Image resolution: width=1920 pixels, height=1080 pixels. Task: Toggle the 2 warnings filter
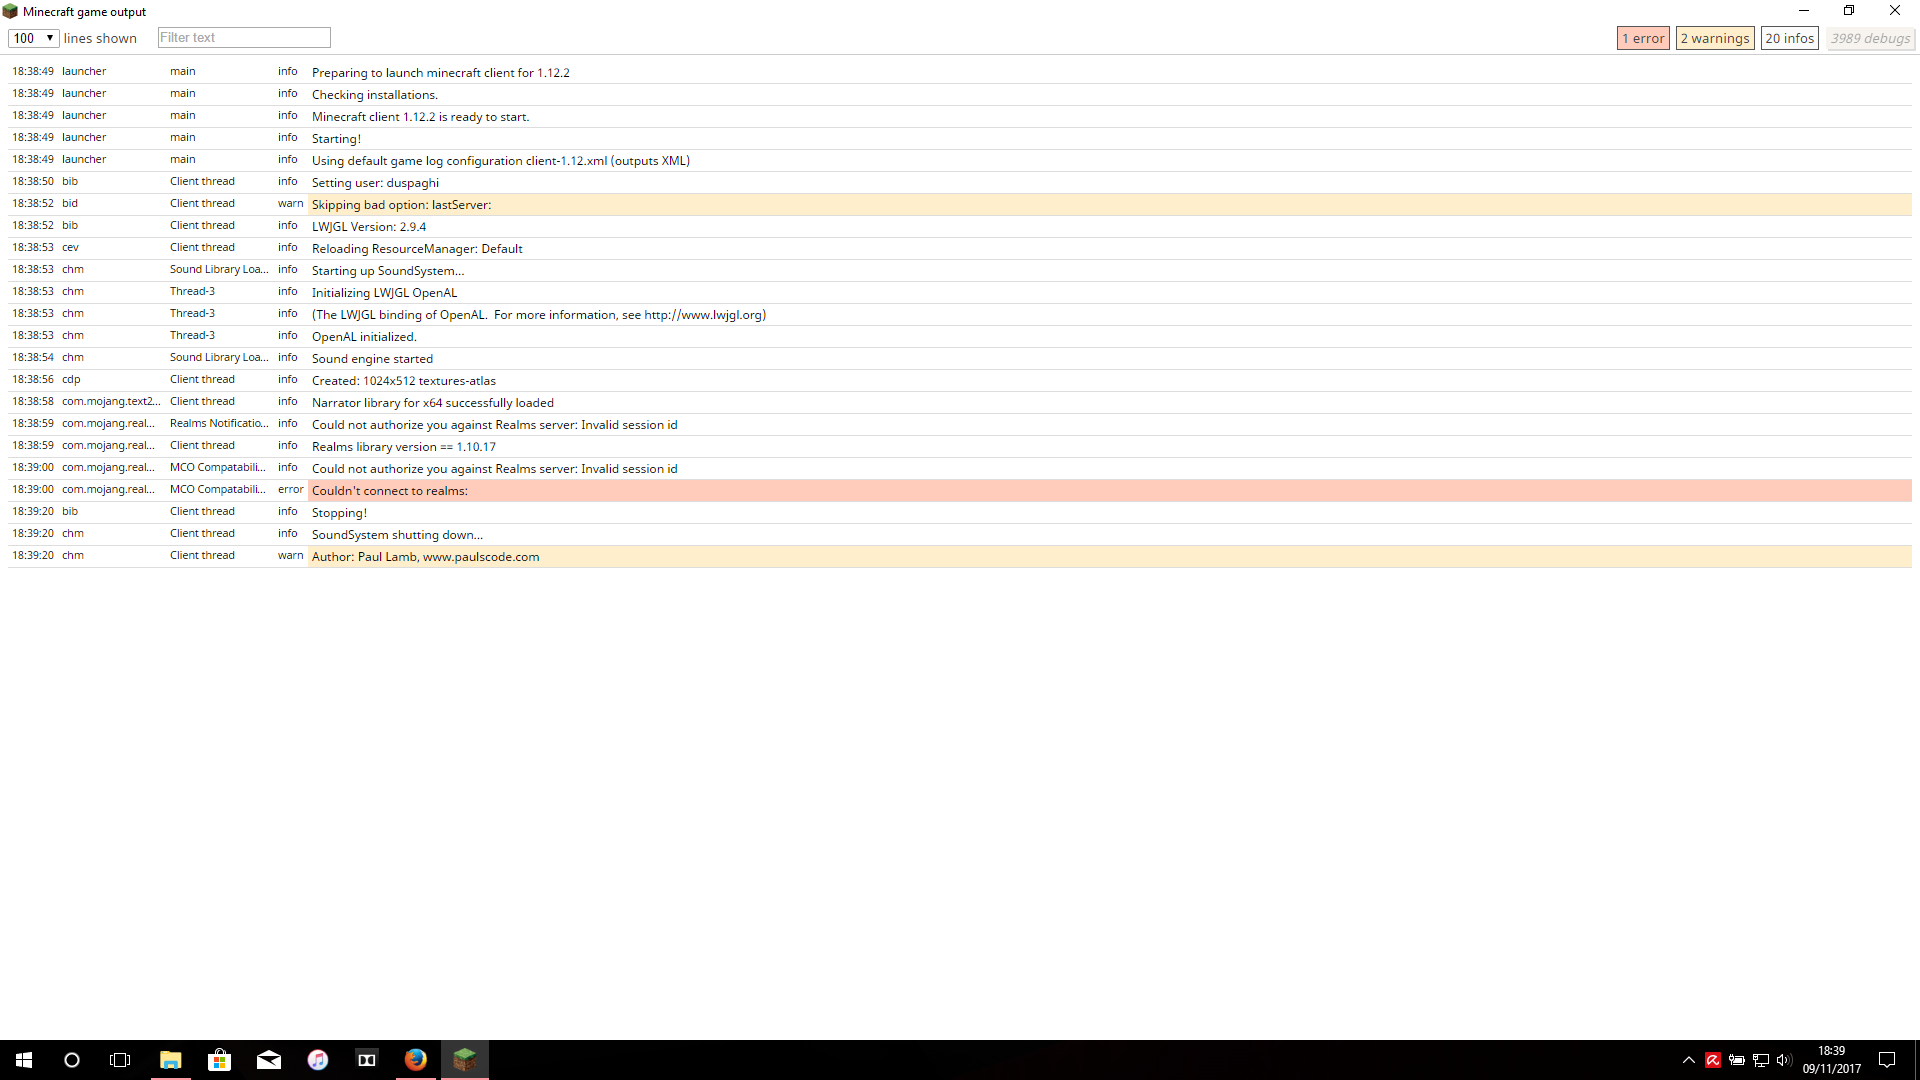(1714, 38)
